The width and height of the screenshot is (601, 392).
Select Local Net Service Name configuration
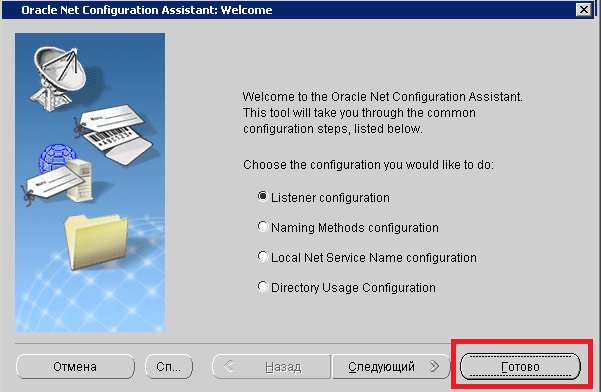click(x=263, y=257)
